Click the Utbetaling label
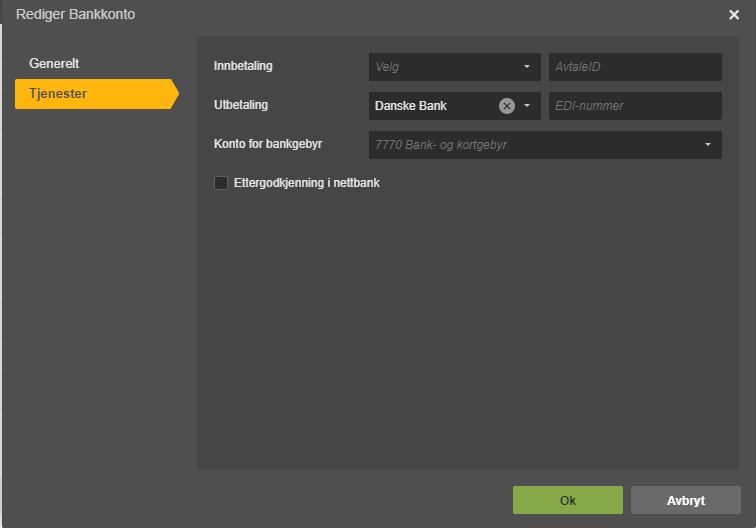Image resolution: width=756 pixels, height=528 pixels. [241, 105]
